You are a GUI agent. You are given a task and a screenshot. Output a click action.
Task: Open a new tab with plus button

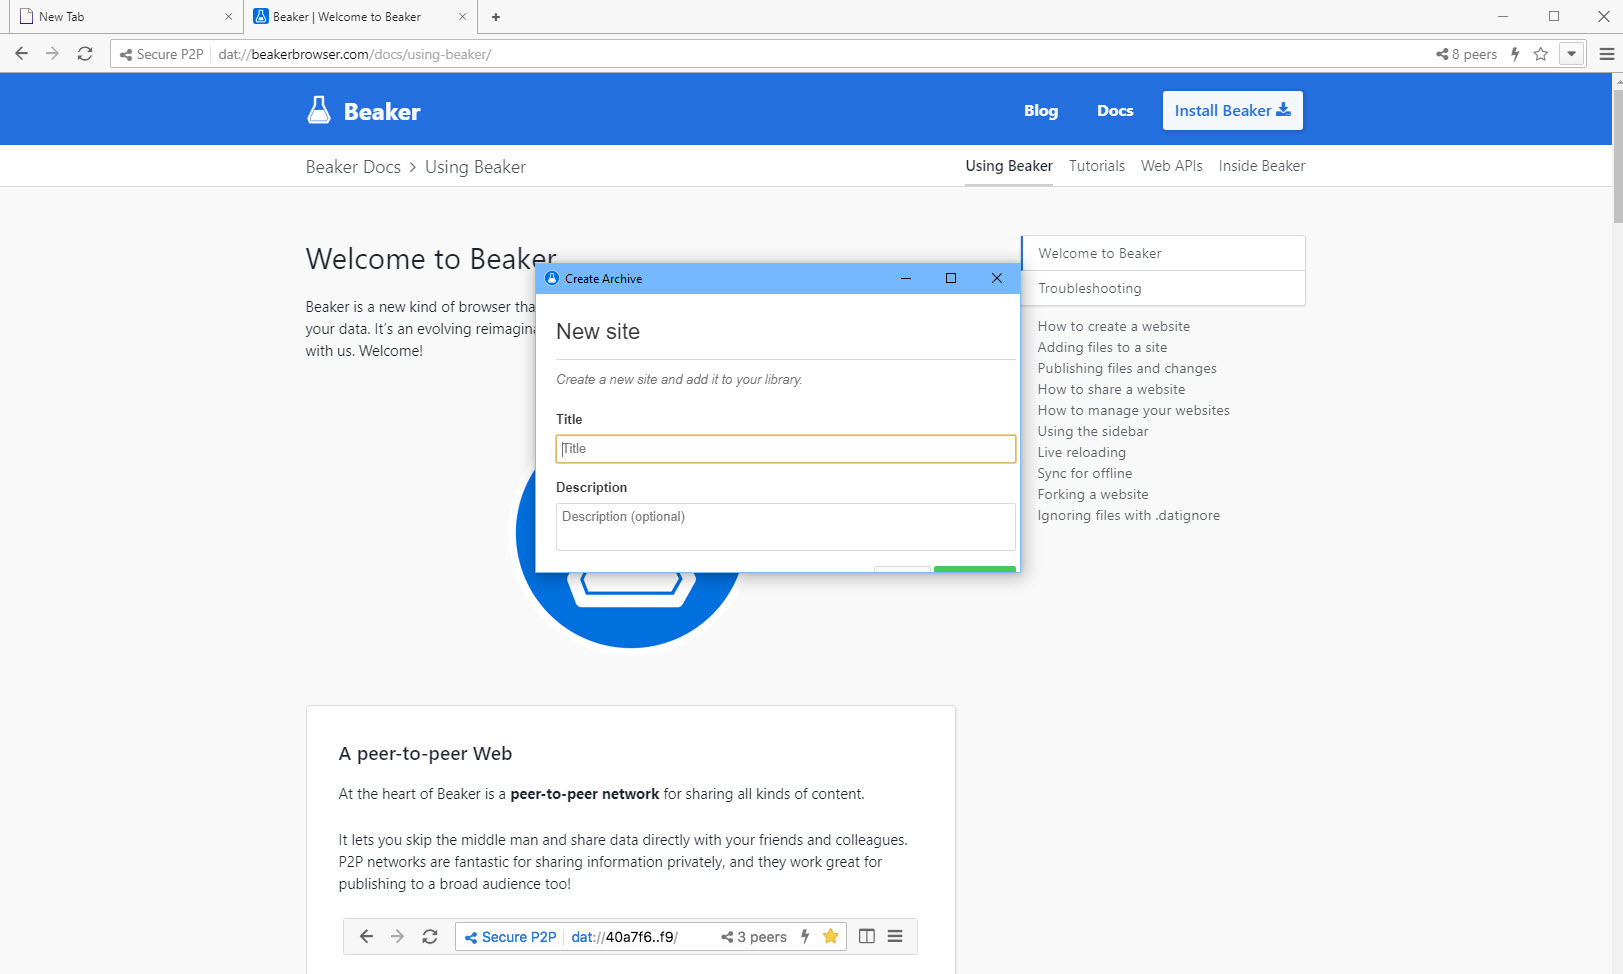[496, 17]
